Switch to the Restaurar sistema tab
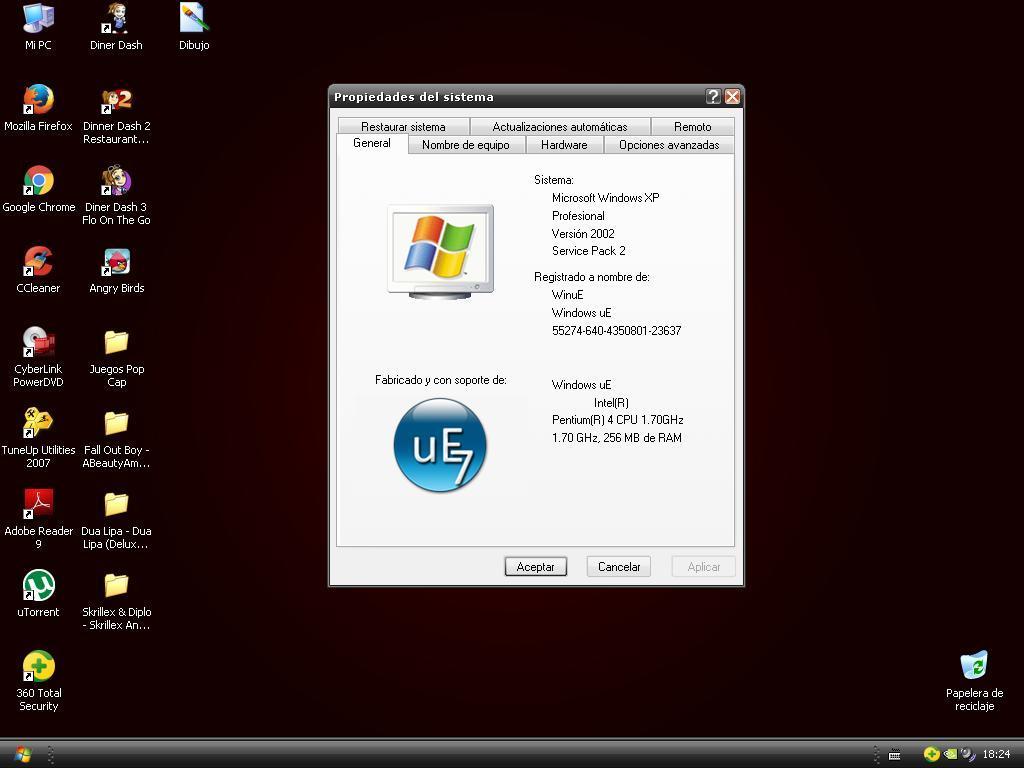This screenshot has width=1024, height=768. point(403,127)
